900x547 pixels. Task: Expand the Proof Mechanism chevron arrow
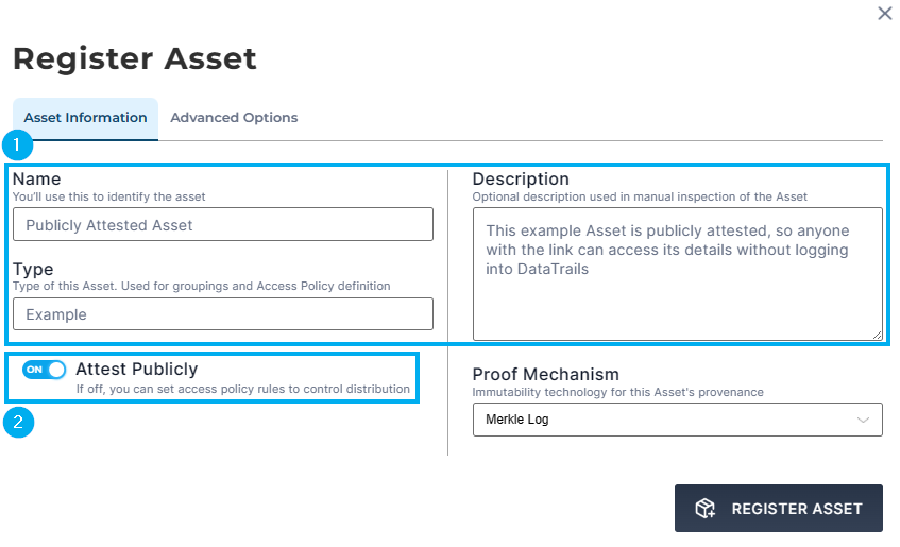[863, 420]
